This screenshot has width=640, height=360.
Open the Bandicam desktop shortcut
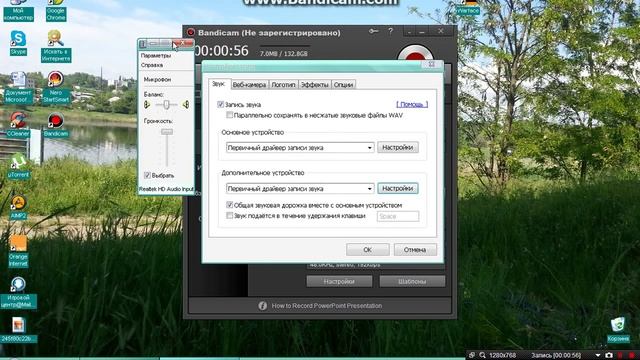tap(56, 124)
